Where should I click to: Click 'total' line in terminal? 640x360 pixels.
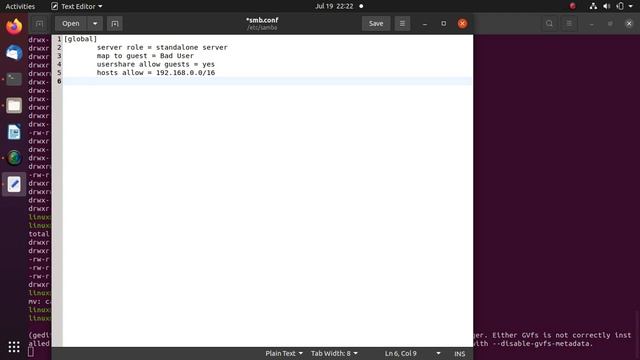pos(39,234)
